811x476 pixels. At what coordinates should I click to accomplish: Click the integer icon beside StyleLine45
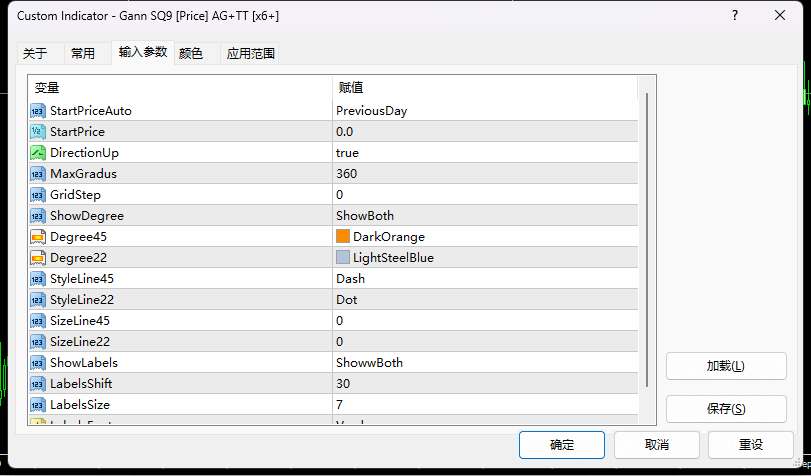pyautogui.click(x=38, y=279)
